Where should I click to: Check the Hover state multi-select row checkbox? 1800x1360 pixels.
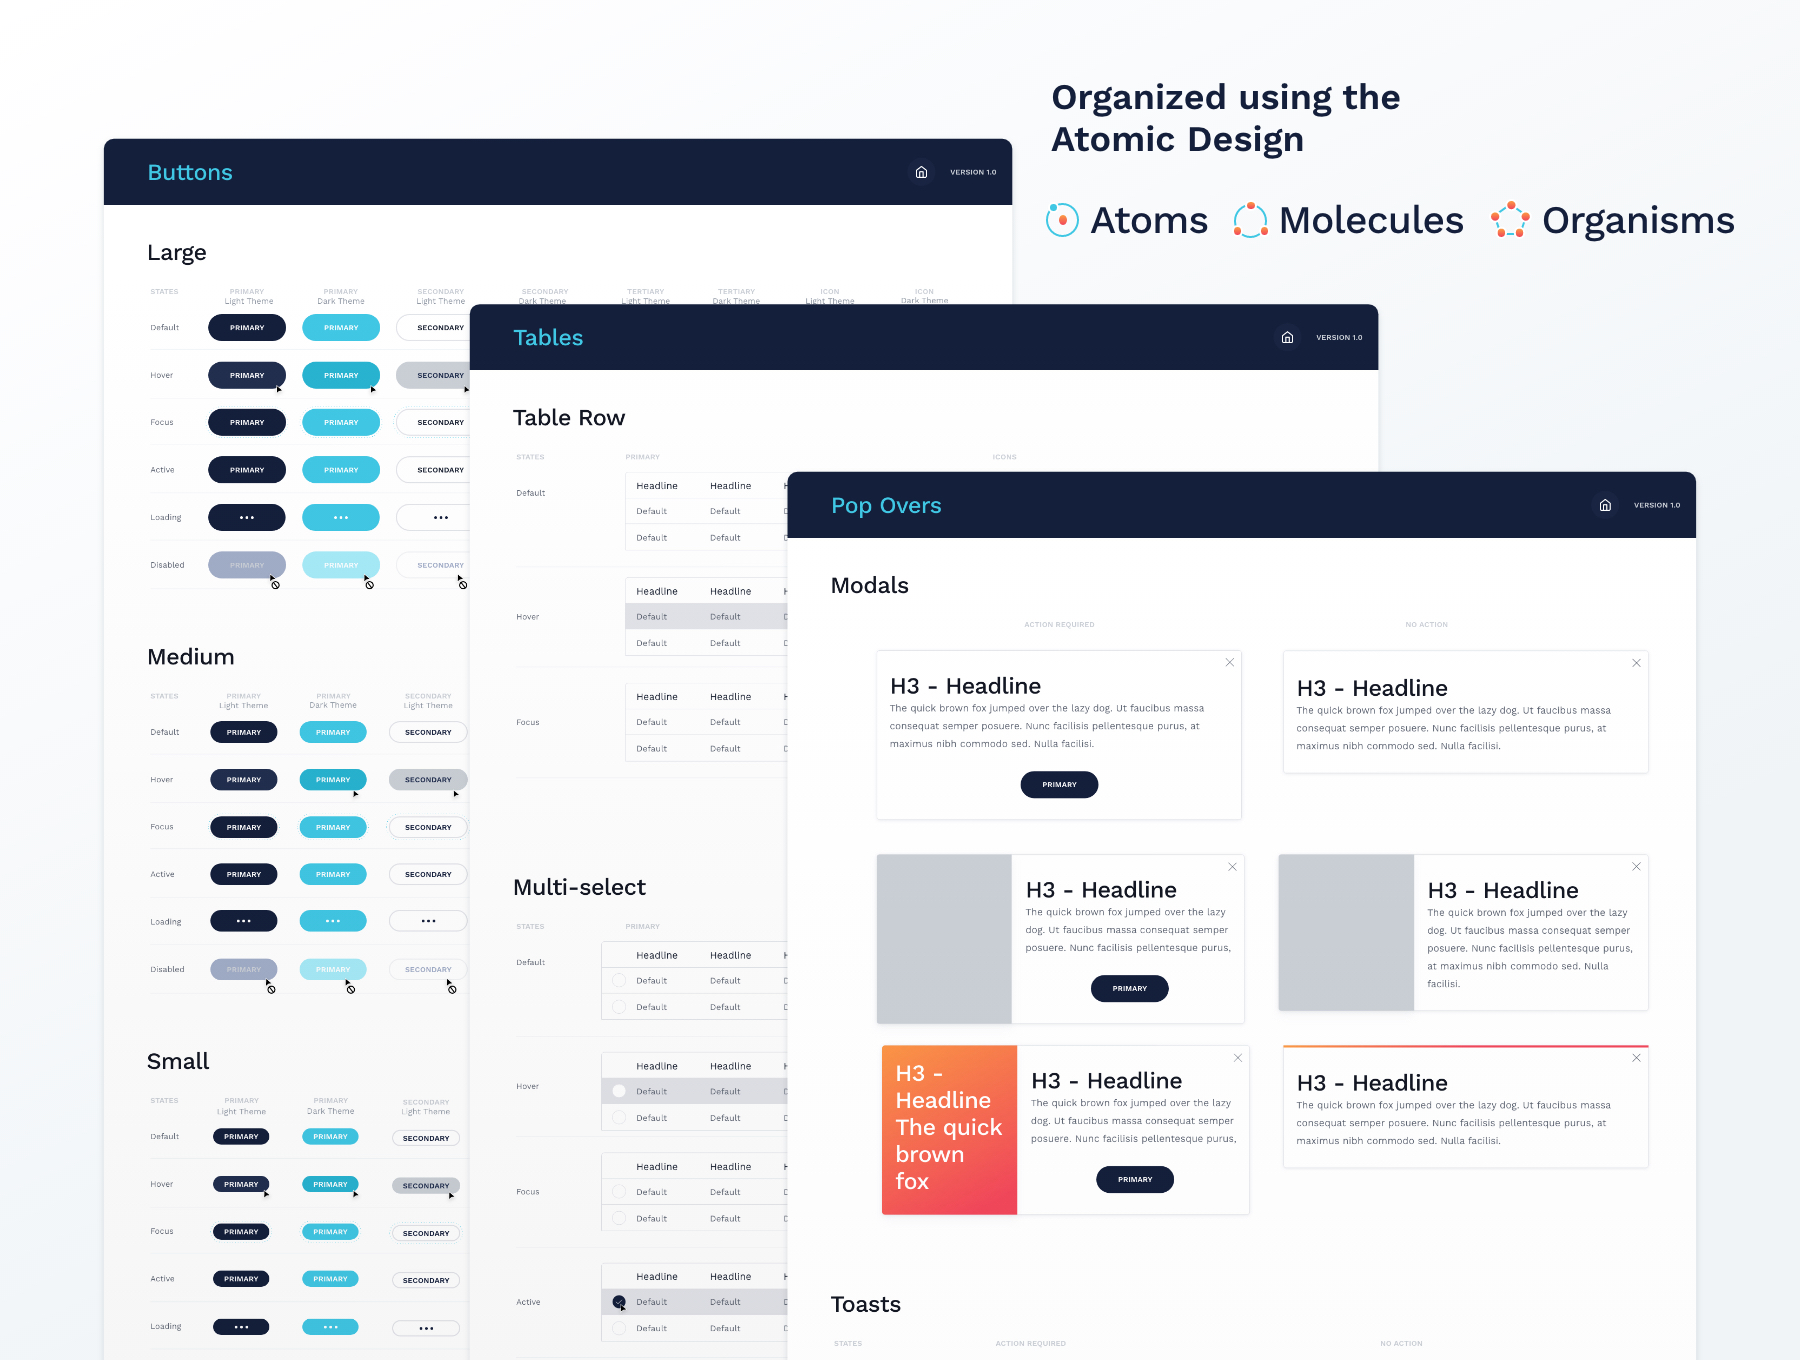pyautogui.click(x=619, y=1092)
